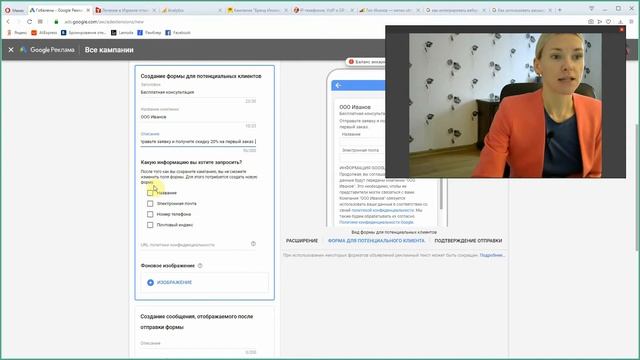Switch to the Форма для потенциального клиента tab
This screenshot has height=360, width=640.
pyautogui.click(x=376, y=241)
